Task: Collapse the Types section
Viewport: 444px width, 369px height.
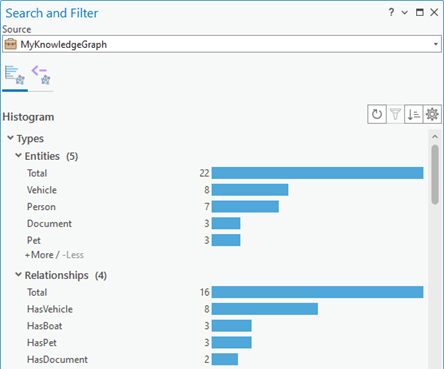Action: point(10,138)
